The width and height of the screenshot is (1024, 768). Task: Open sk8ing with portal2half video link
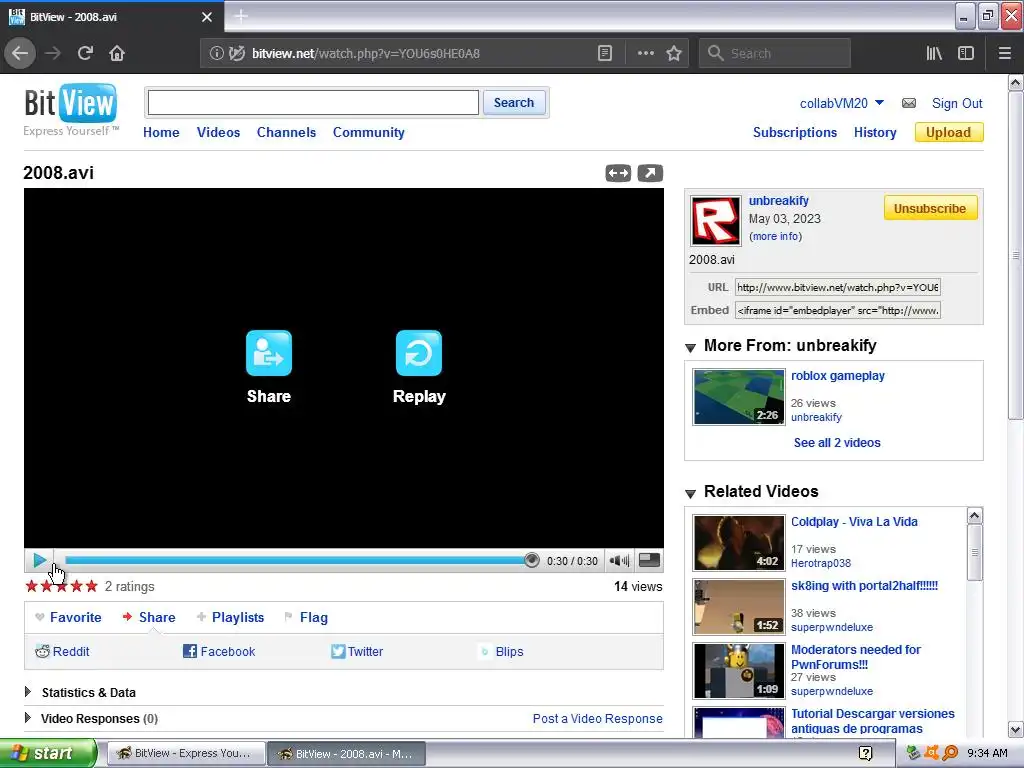864,586
